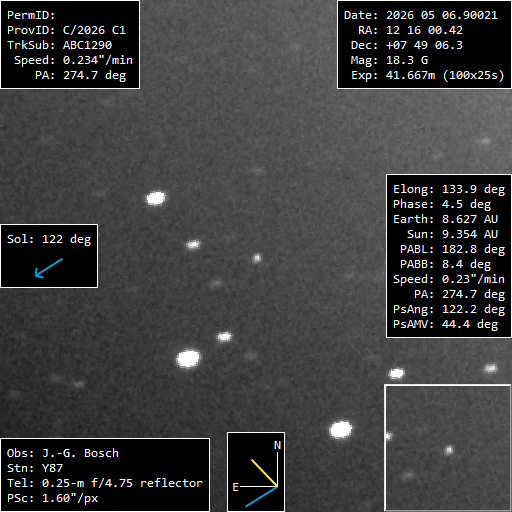Click the yellow line in compass box
Image resolution: width=512 pixels, height=512 pixels.
pyautogui.click(x=264, y=473)
